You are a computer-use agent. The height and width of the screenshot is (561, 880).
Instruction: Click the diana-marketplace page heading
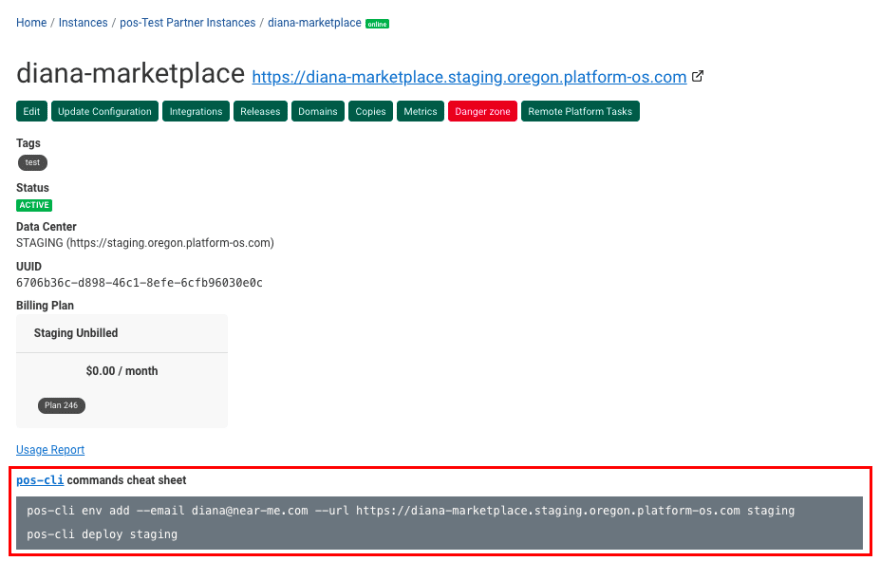tap(131, 73)
